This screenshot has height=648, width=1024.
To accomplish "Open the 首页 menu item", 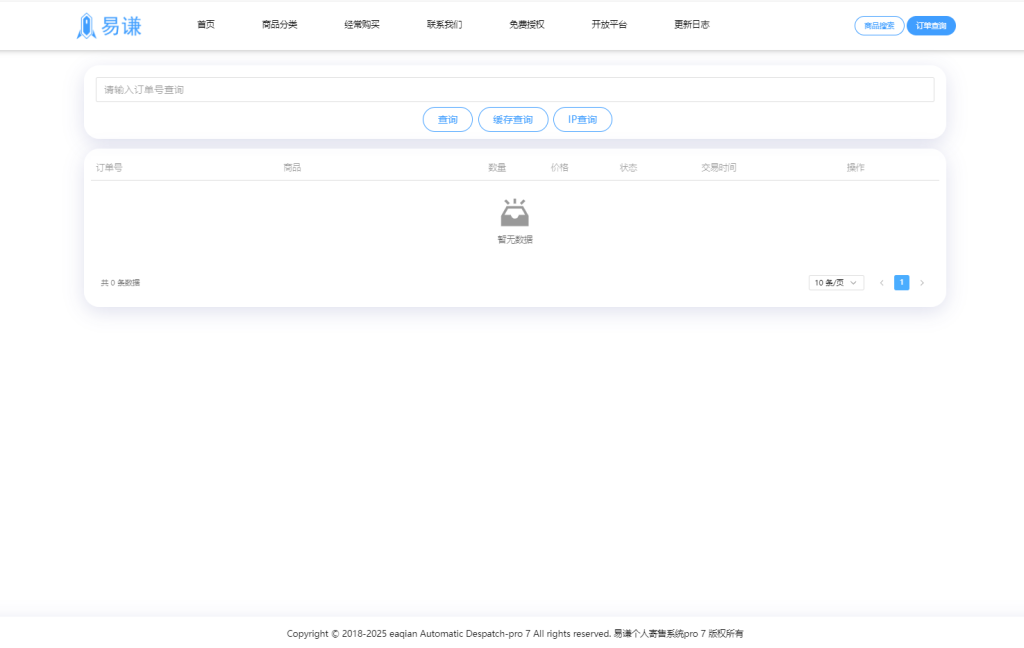I will pyautogui.click(x=206, y=25).
